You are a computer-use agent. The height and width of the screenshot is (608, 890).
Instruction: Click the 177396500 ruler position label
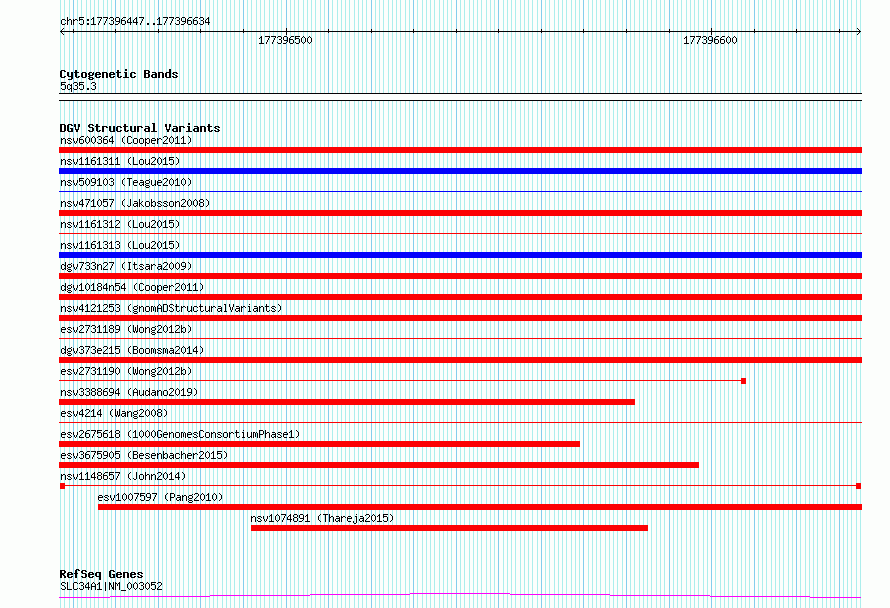tap(285, 40)
